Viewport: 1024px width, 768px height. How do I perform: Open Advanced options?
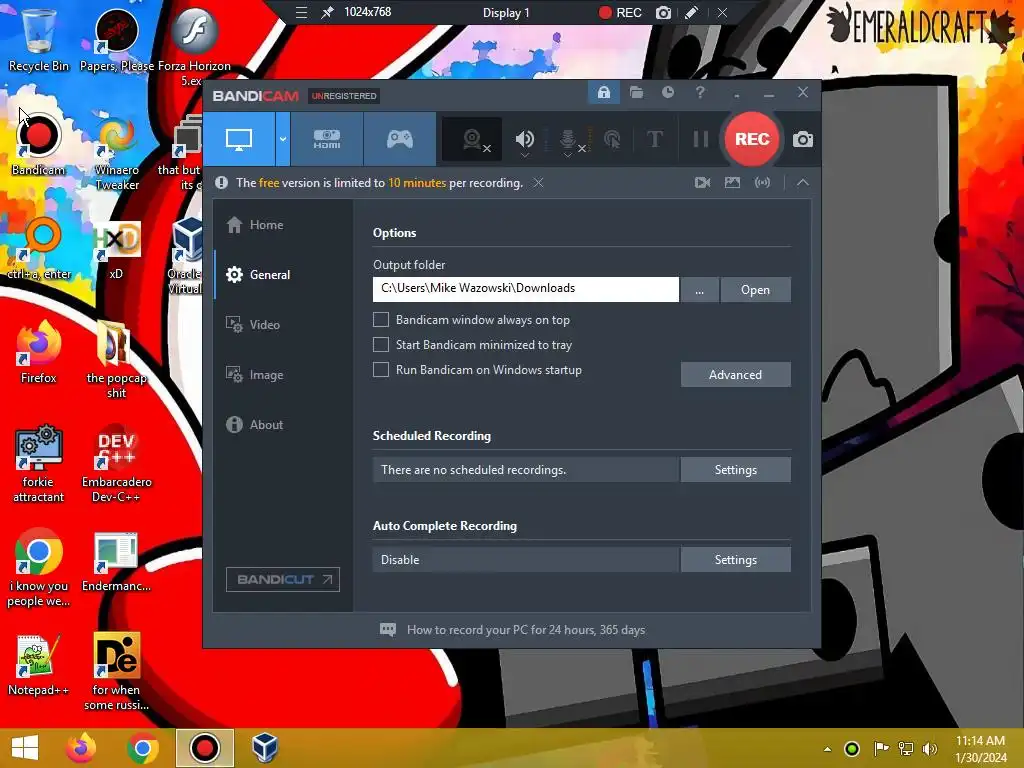tap(735, 375)
